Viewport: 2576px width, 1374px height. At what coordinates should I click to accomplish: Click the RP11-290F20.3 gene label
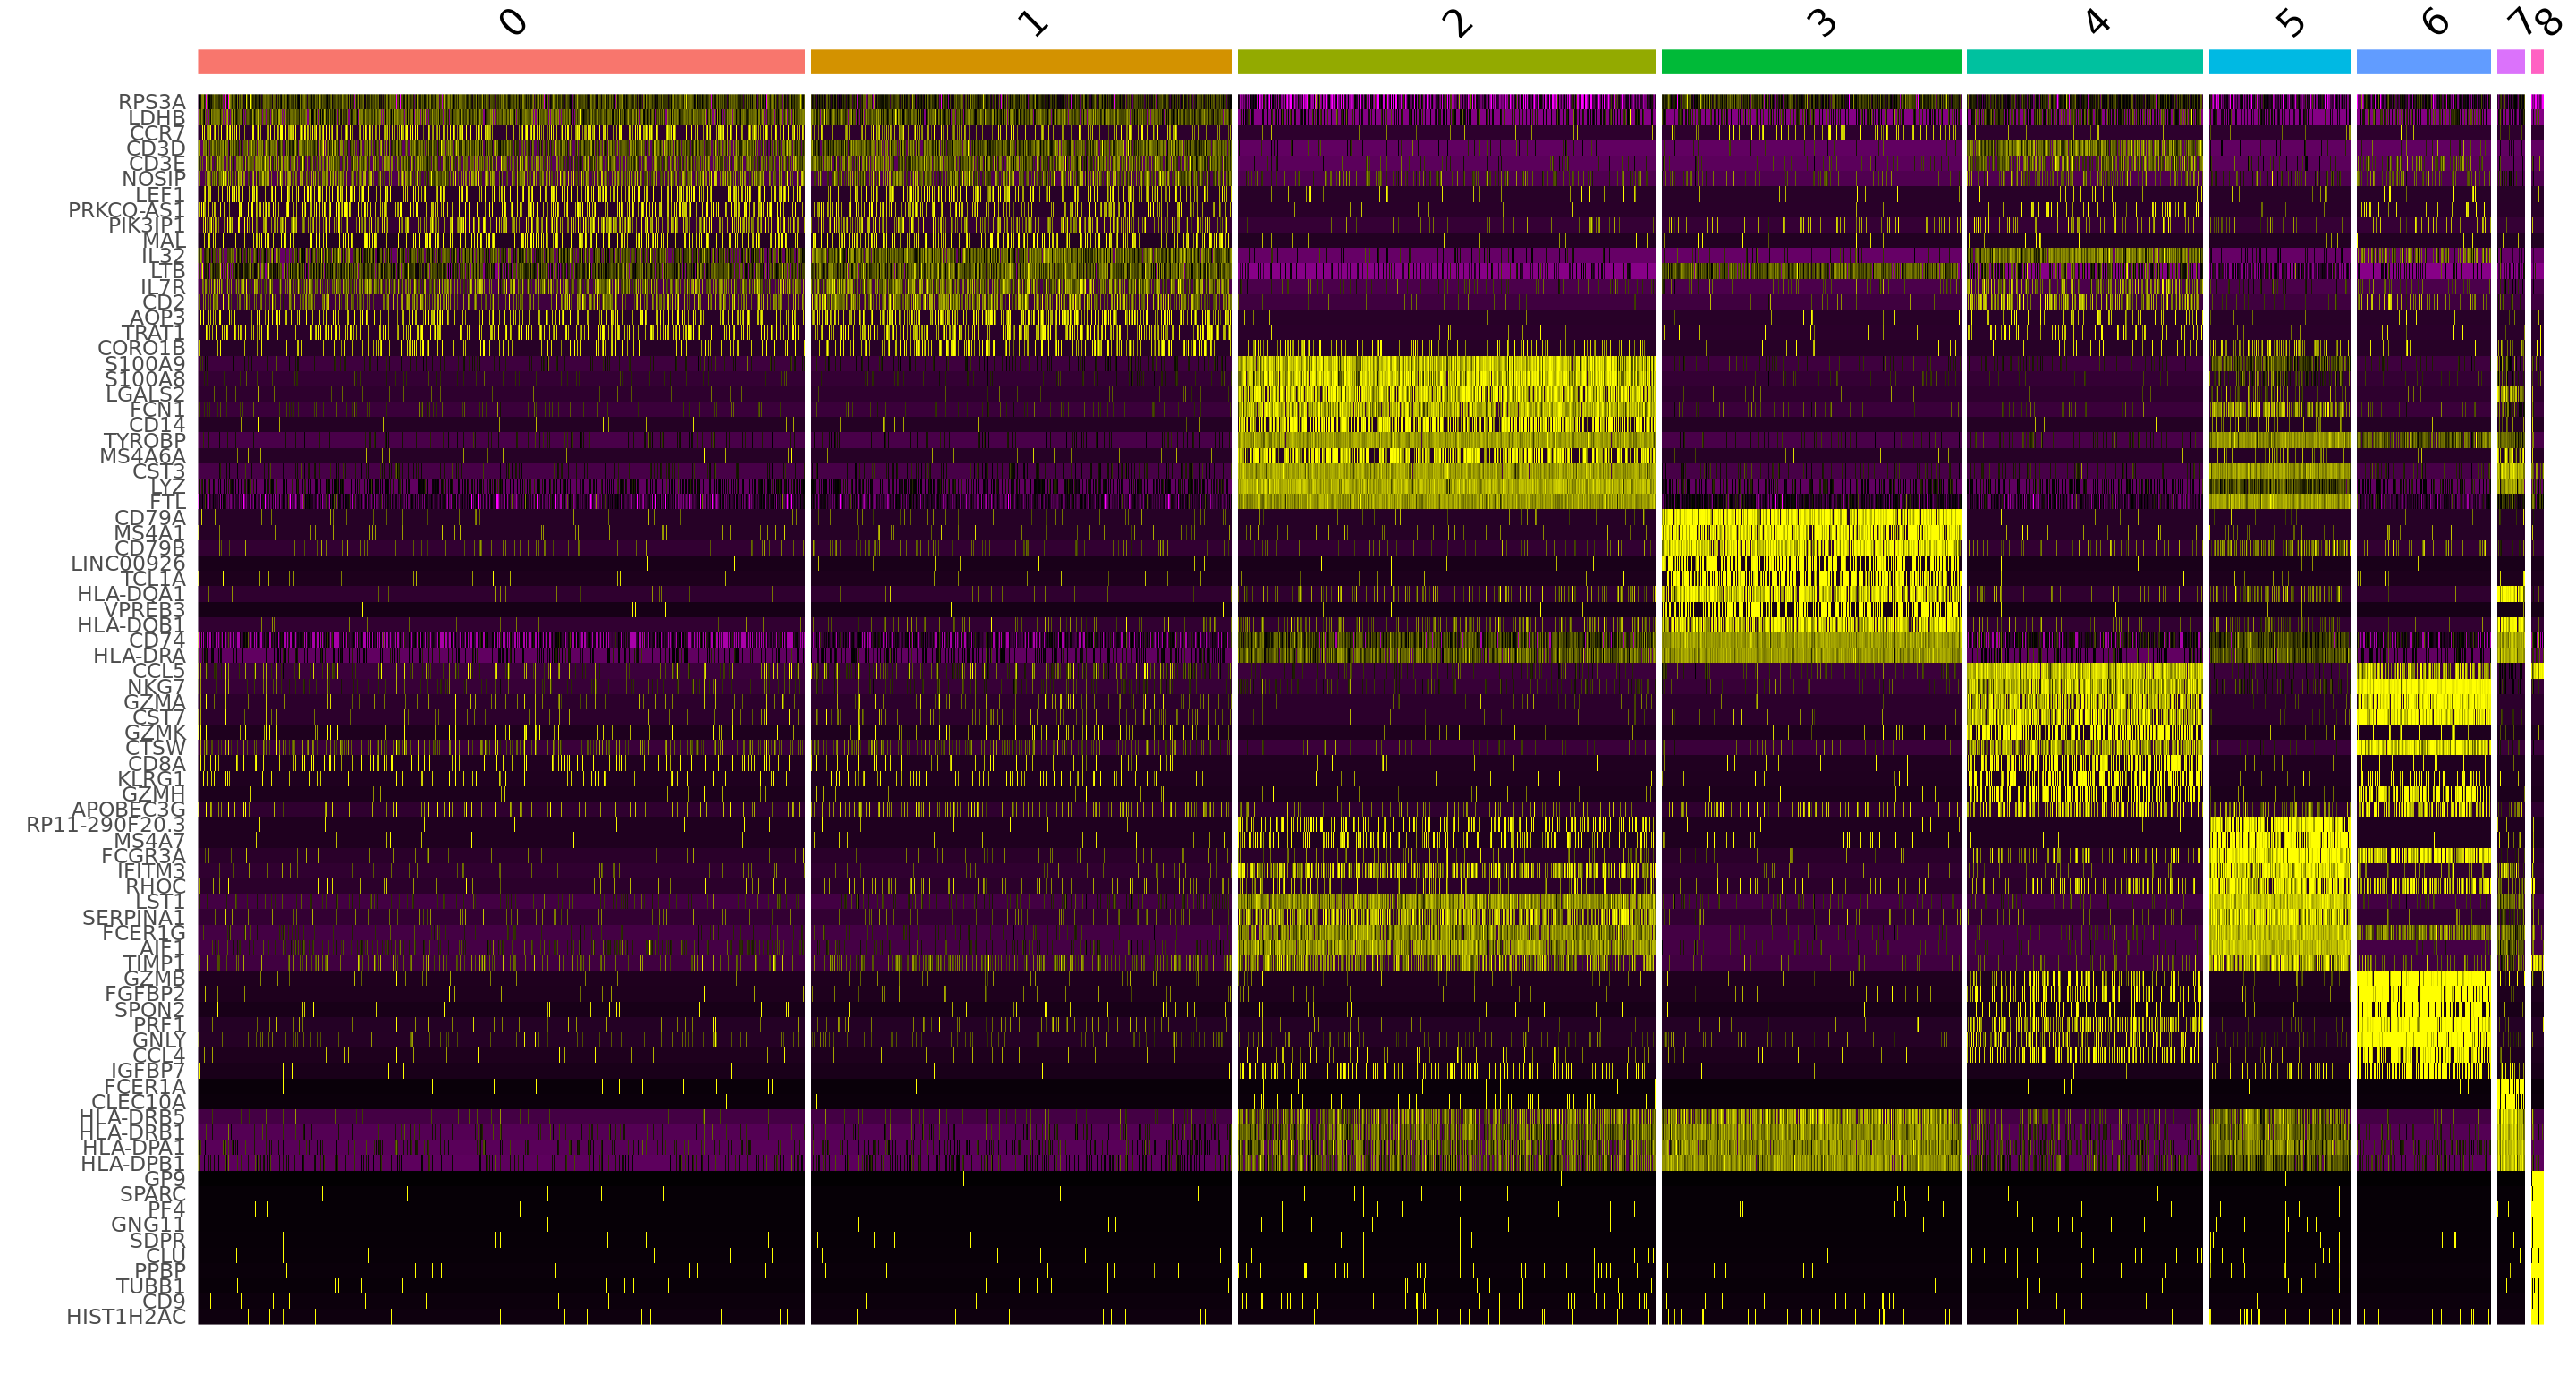106,825
